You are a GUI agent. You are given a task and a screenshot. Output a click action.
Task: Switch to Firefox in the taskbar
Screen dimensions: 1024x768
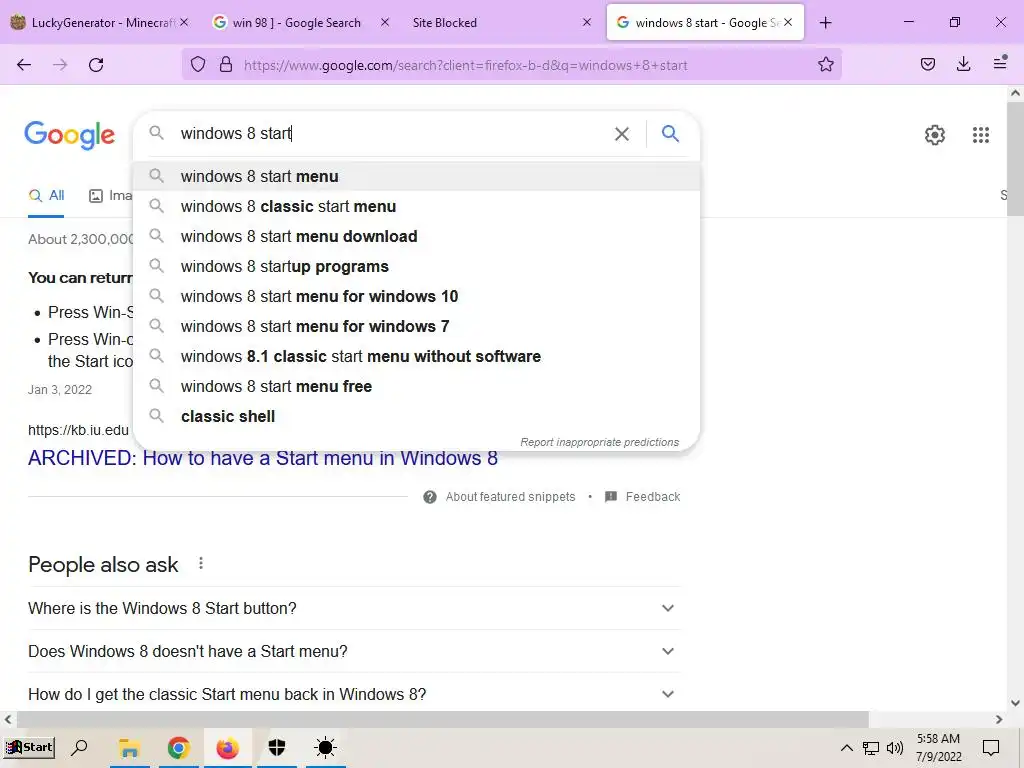(227, 748)
